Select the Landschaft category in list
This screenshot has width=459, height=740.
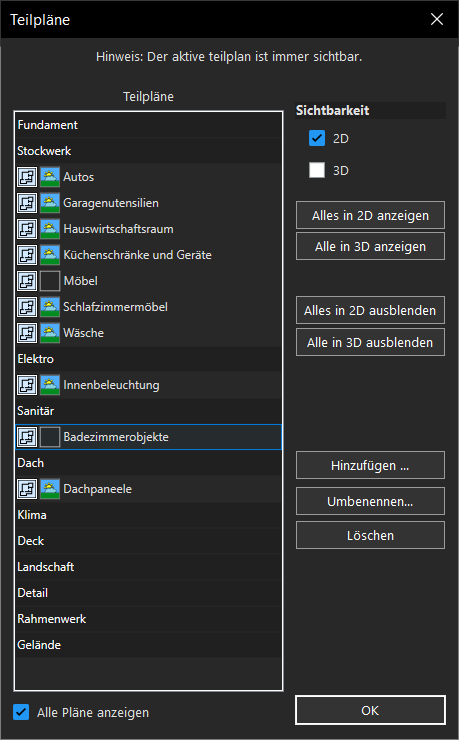[x=149, y=567]
